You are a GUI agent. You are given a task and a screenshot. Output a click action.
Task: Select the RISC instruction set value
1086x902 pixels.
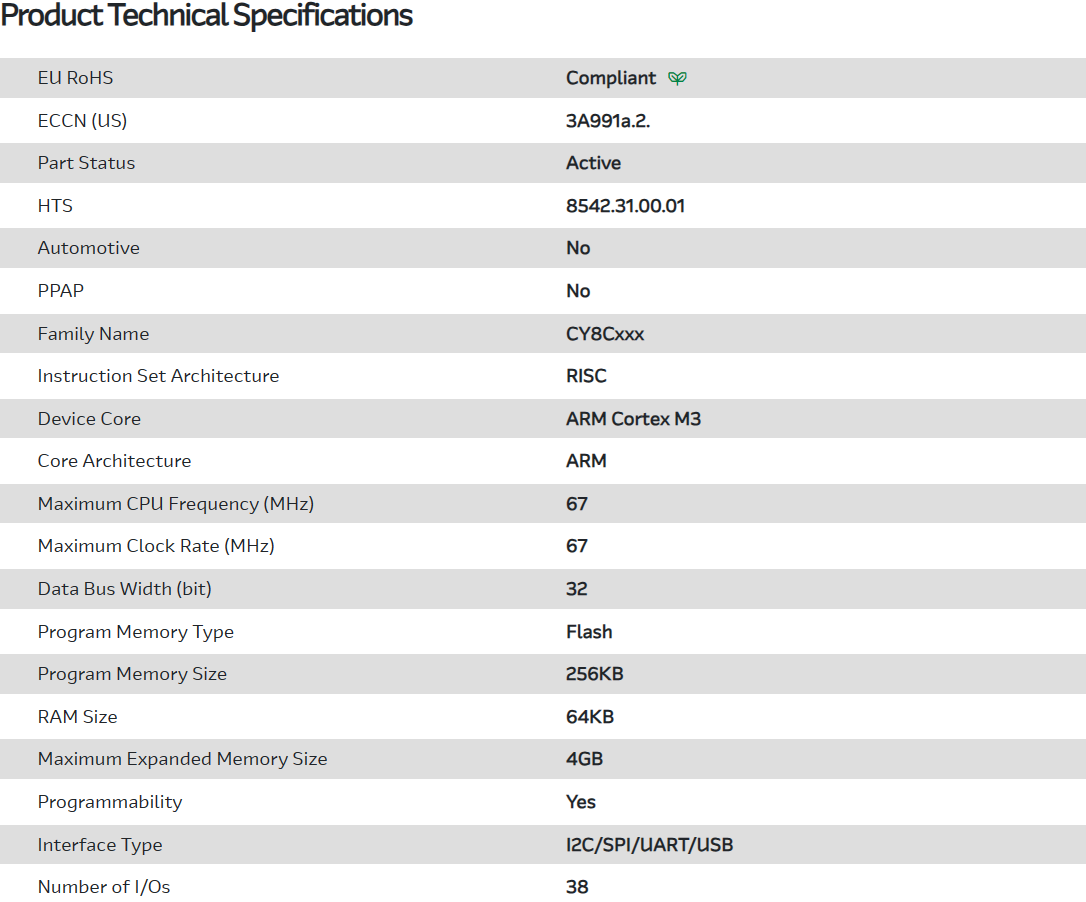point(586,376)
